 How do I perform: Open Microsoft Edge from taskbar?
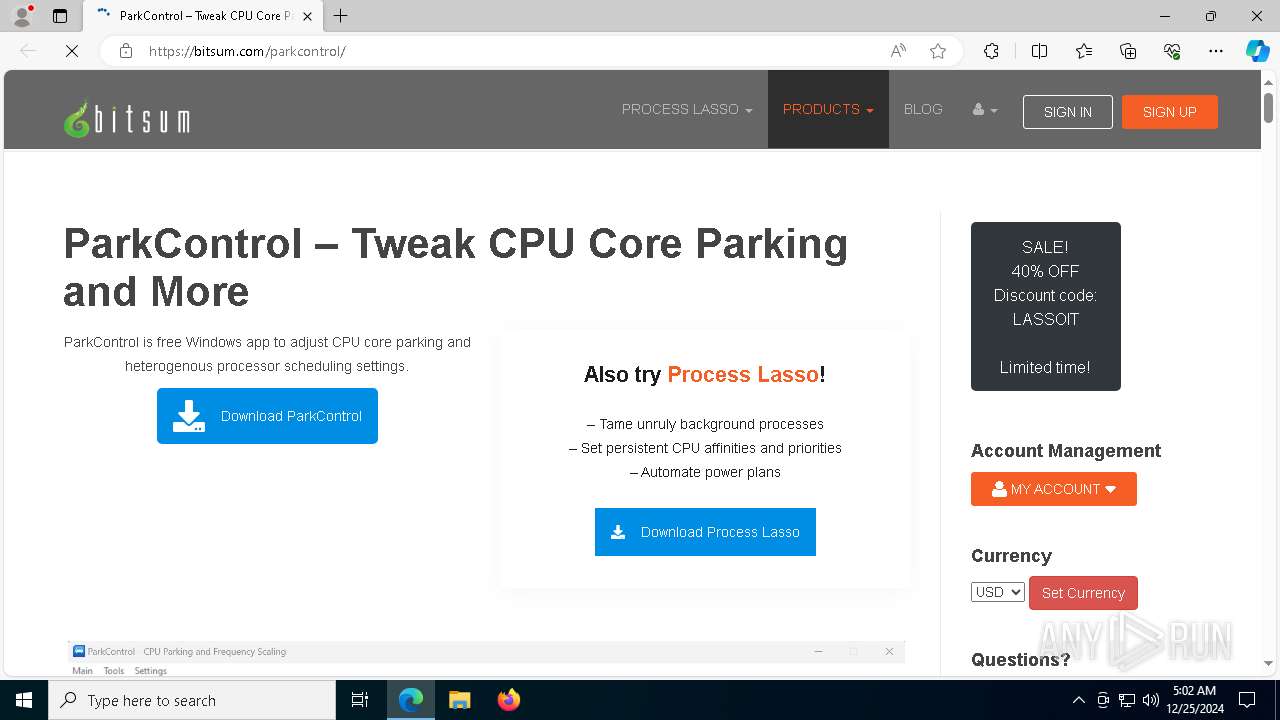(411, 700)
